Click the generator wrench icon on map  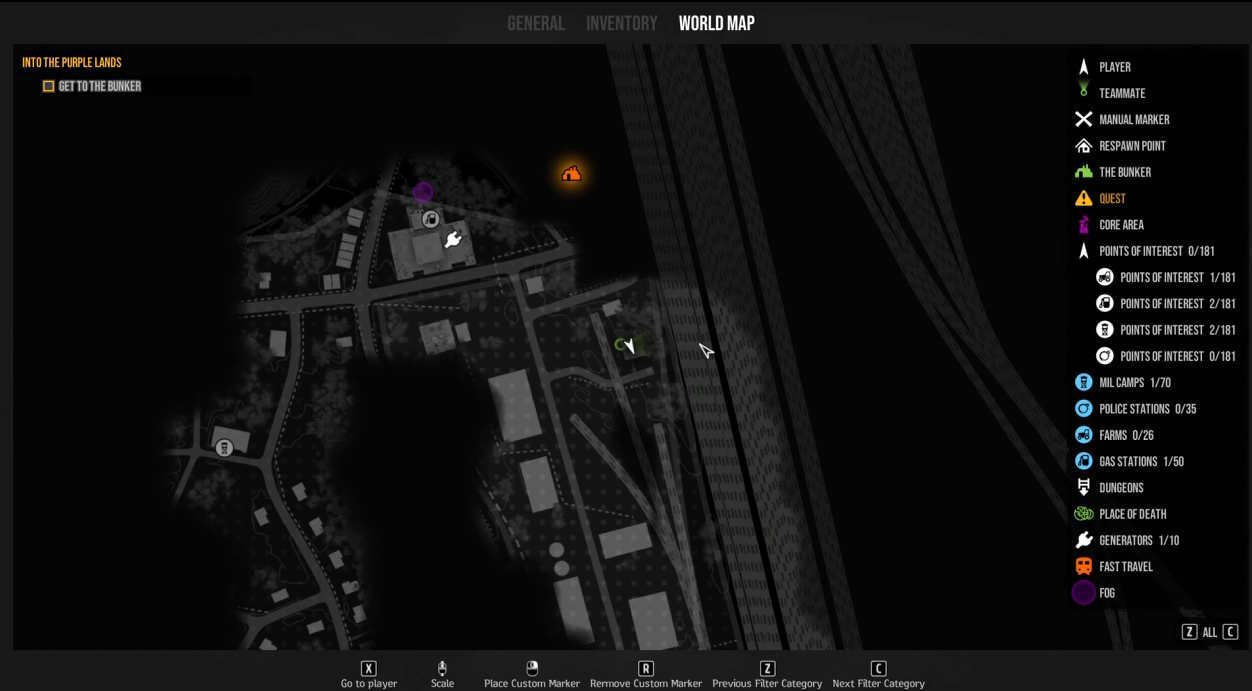pyautogui.click(x=452, y=240)
